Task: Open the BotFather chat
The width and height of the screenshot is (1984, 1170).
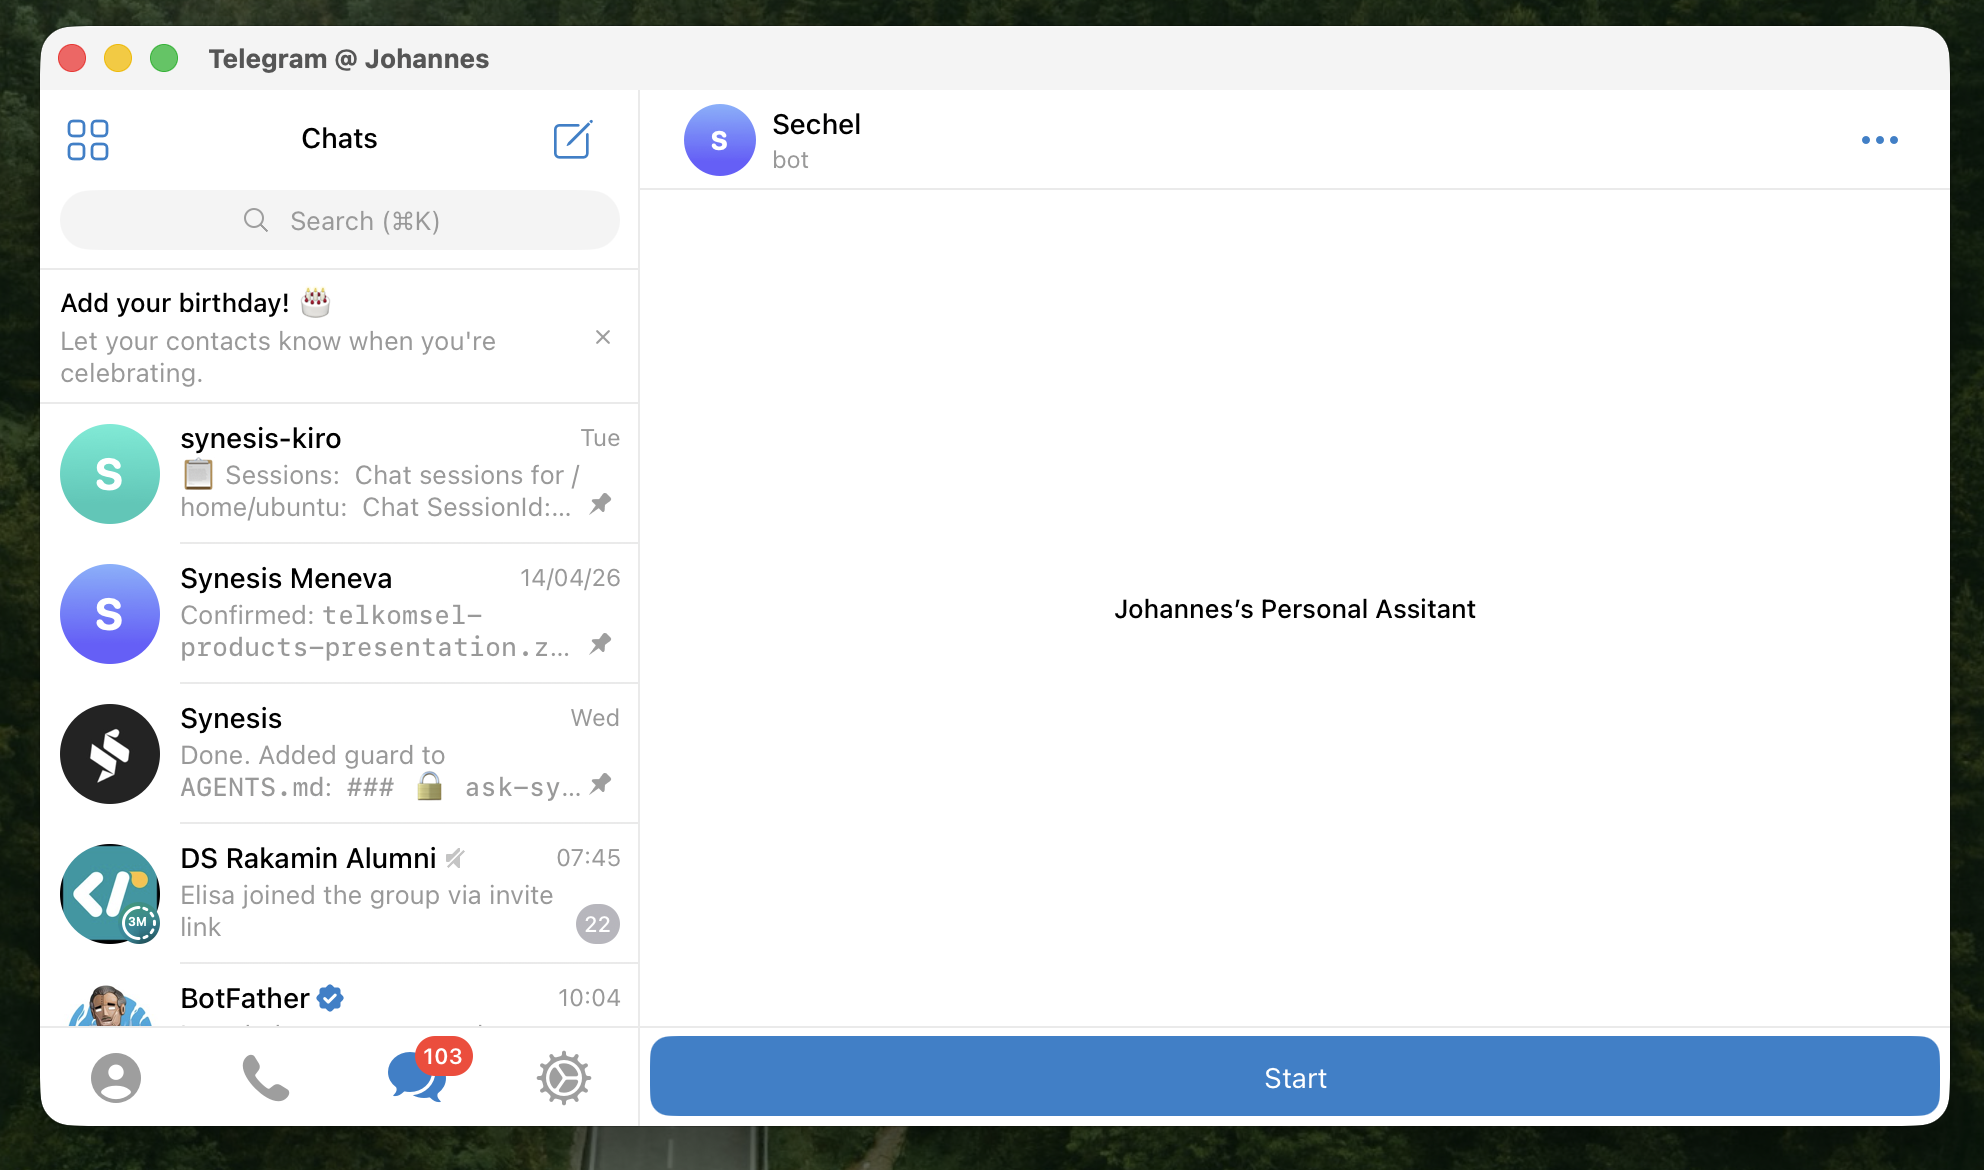Action: click(x=339, y=998)
